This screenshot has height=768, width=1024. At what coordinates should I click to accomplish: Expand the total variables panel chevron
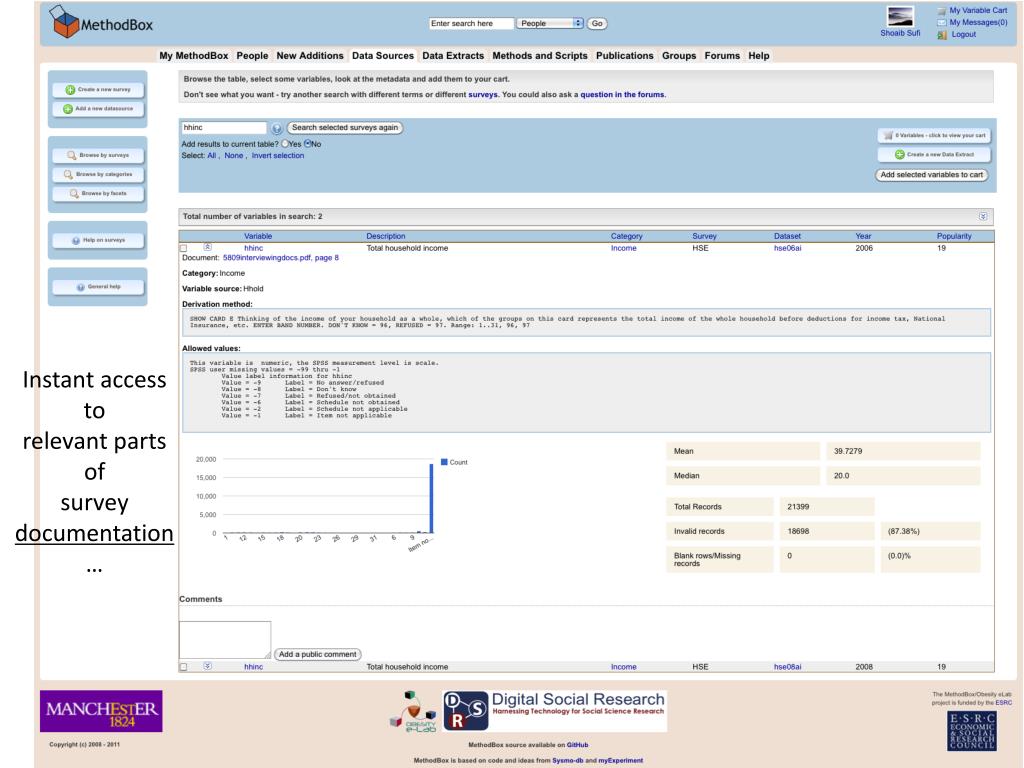tap(983, 216)
